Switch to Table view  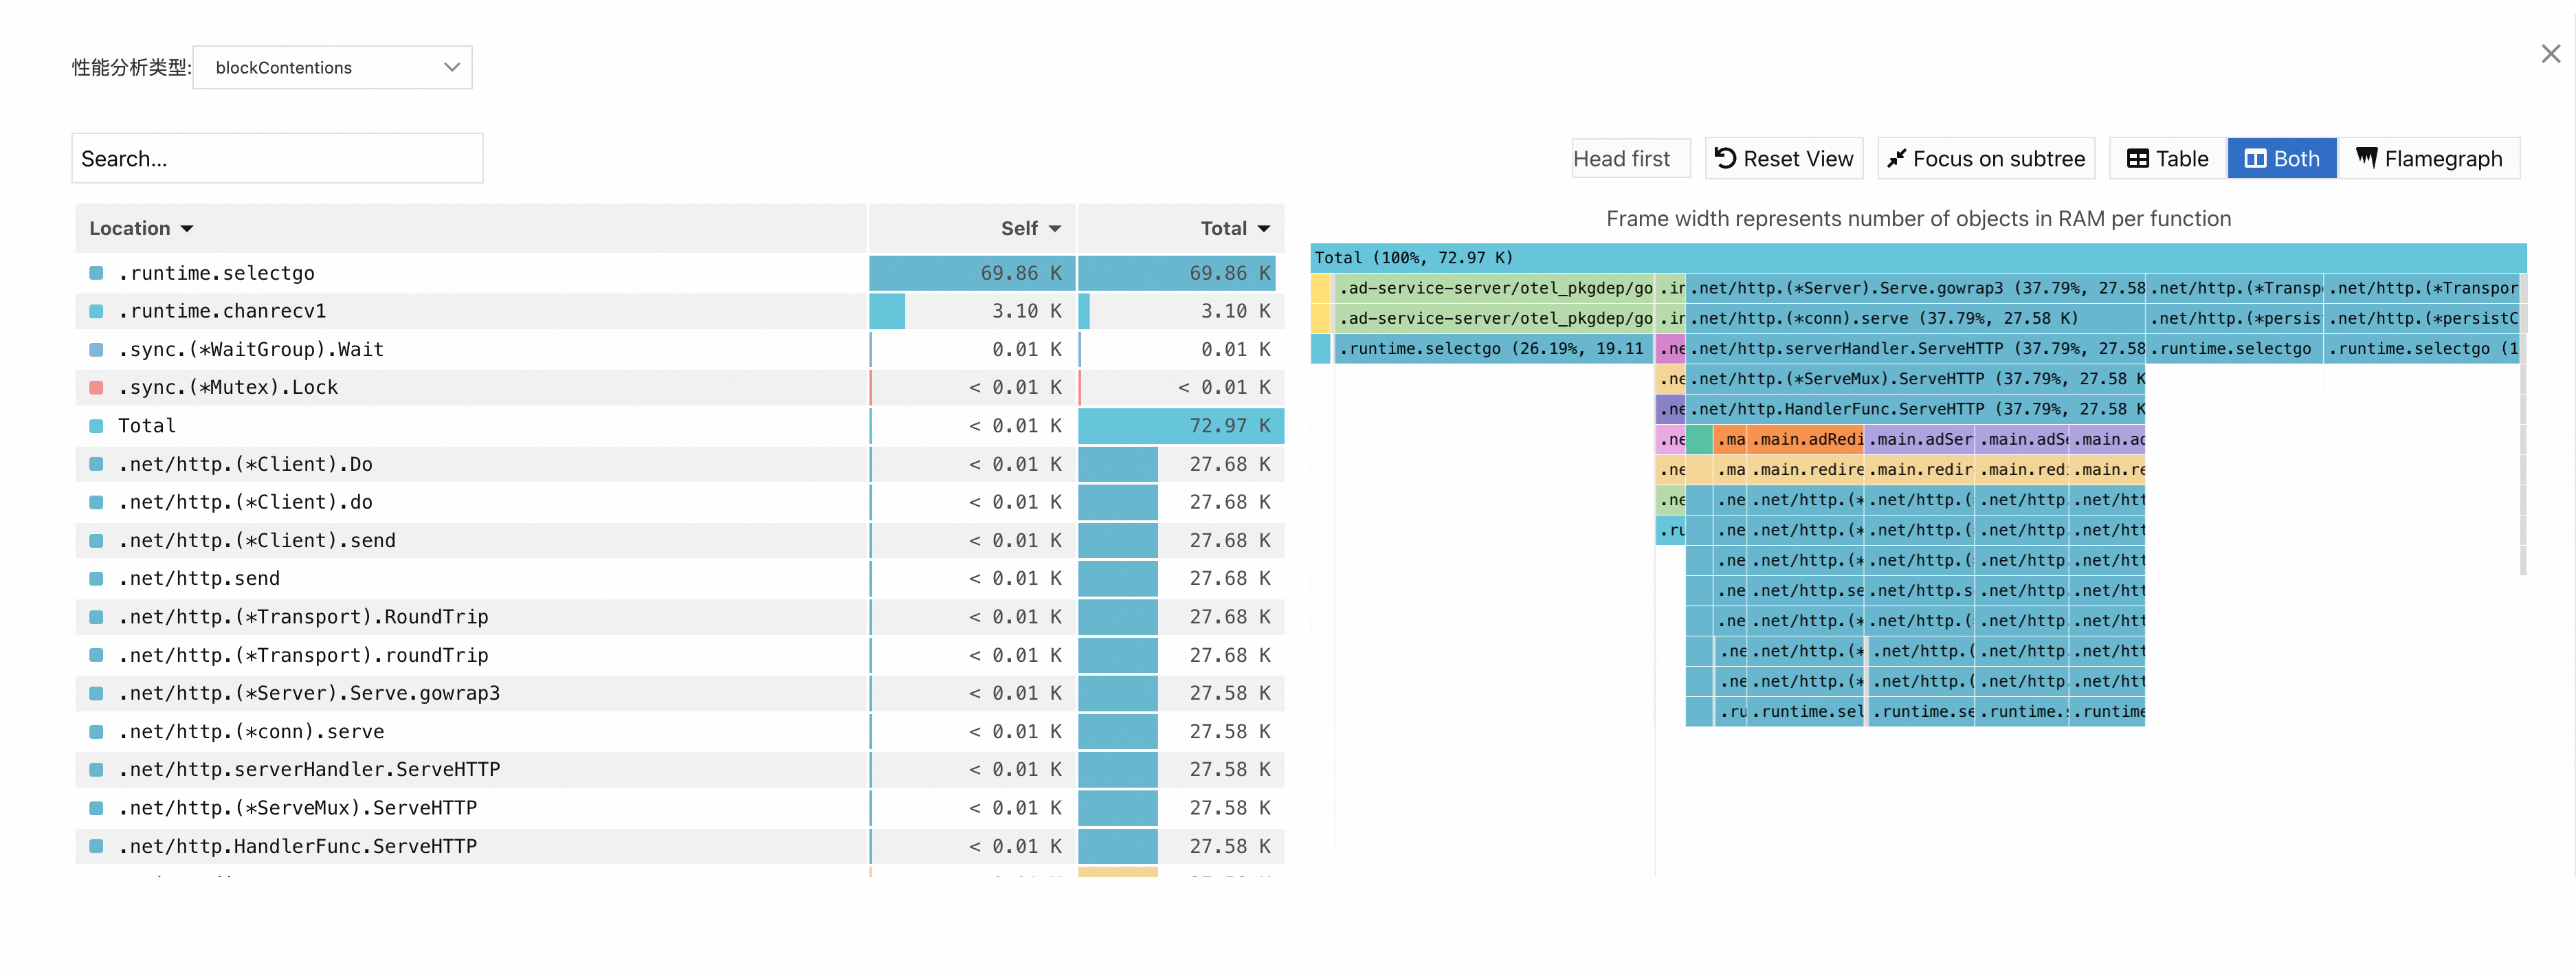click(2167, 159)
